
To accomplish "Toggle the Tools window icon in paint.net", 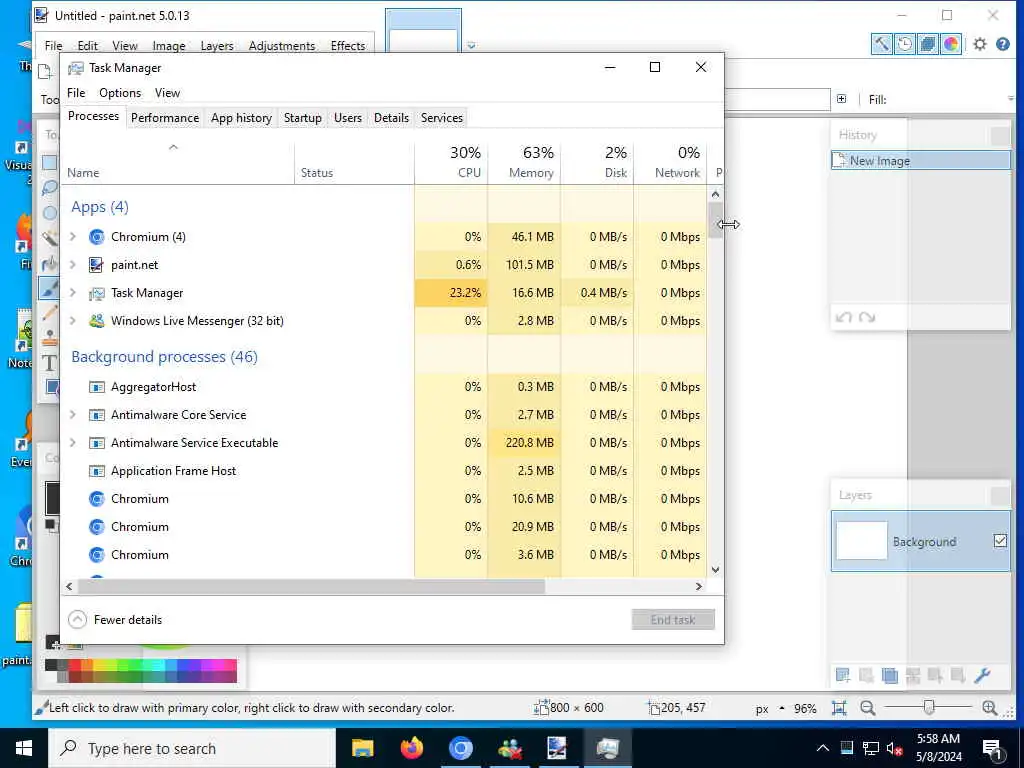I will [x=882, y=44].
